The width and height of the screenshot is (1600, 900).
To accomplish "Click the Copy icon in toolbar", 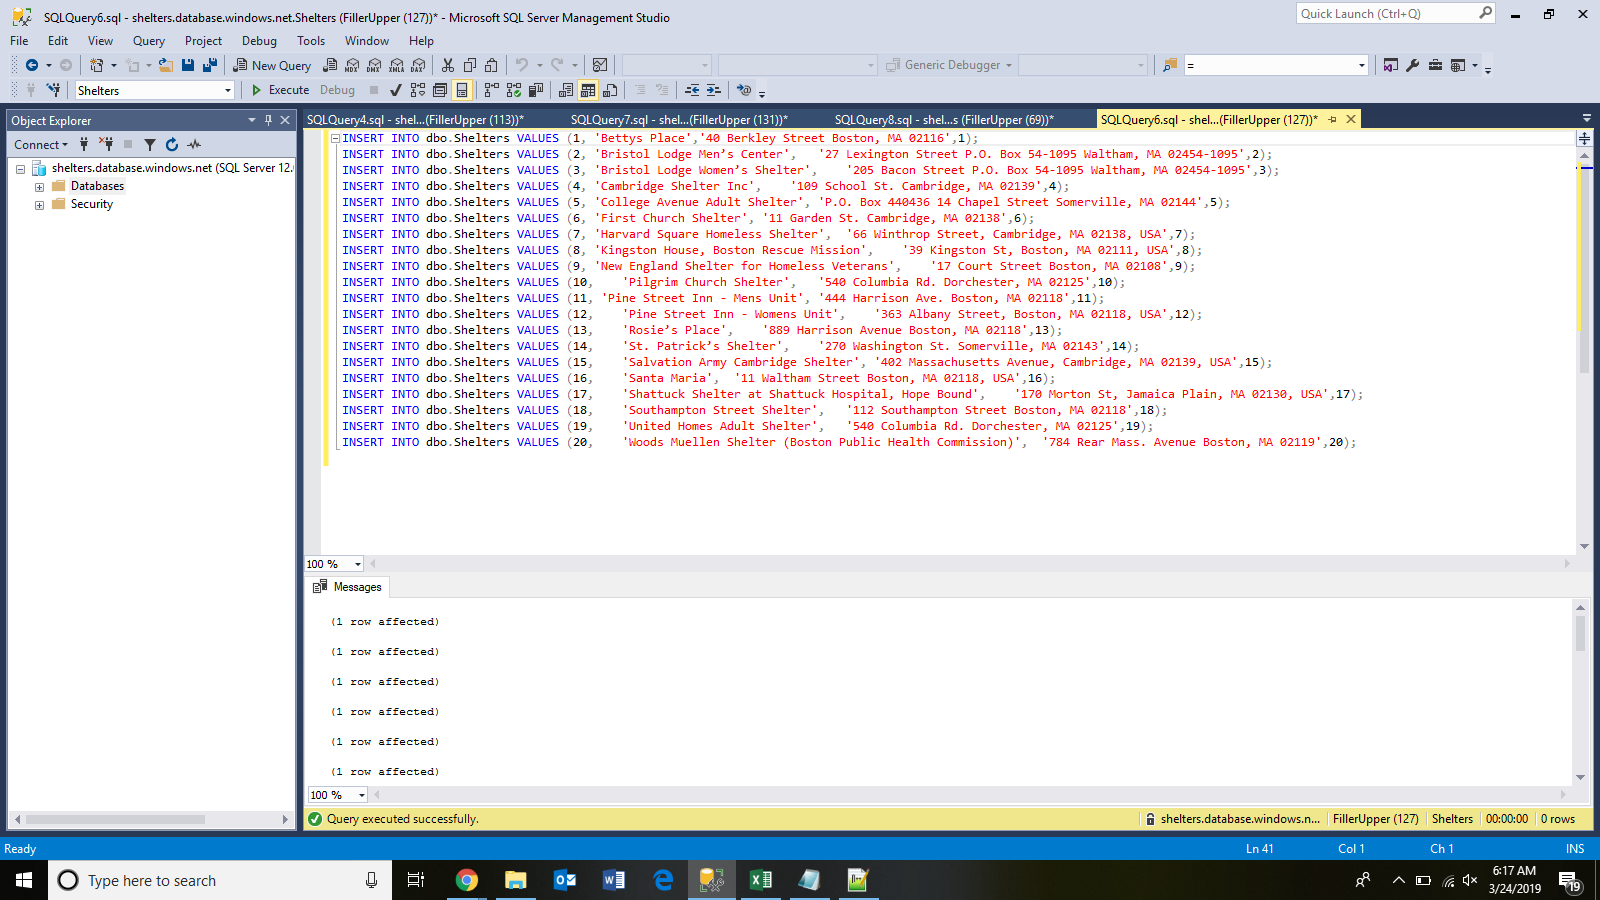I will point(469,65).
